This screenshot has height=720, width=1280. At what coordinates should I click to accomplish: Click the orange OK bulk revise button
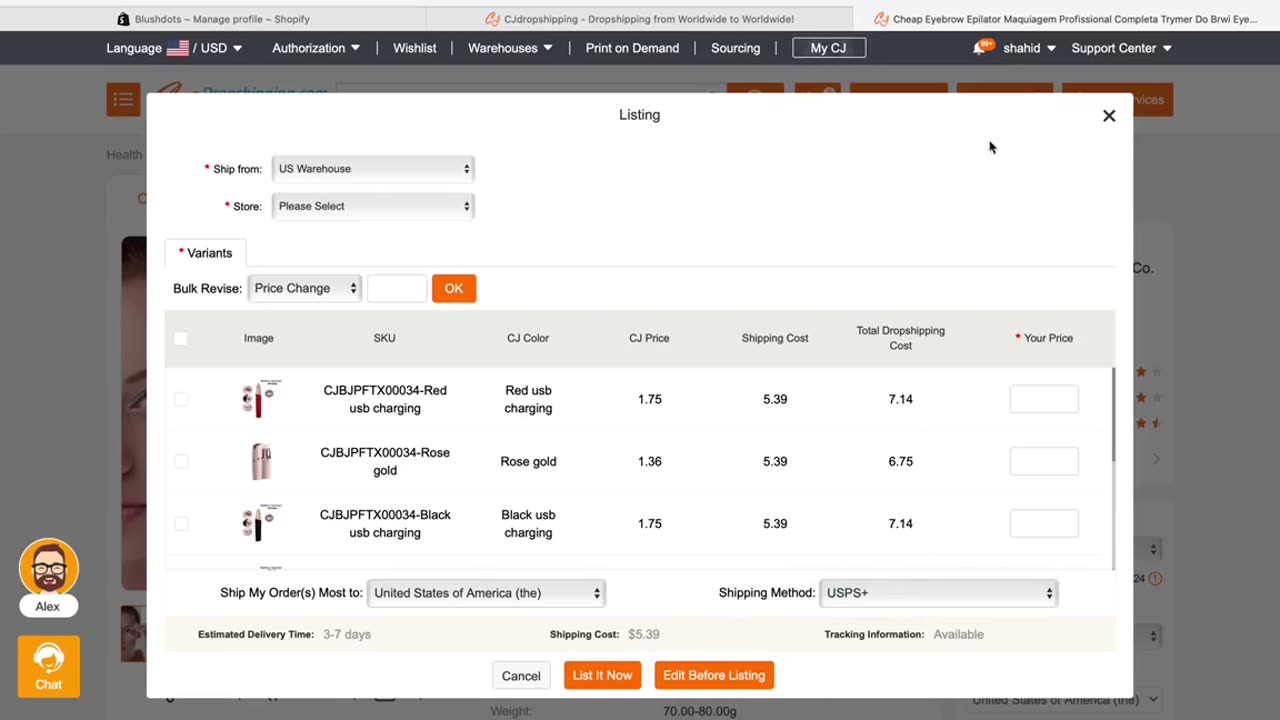[454, 288]
